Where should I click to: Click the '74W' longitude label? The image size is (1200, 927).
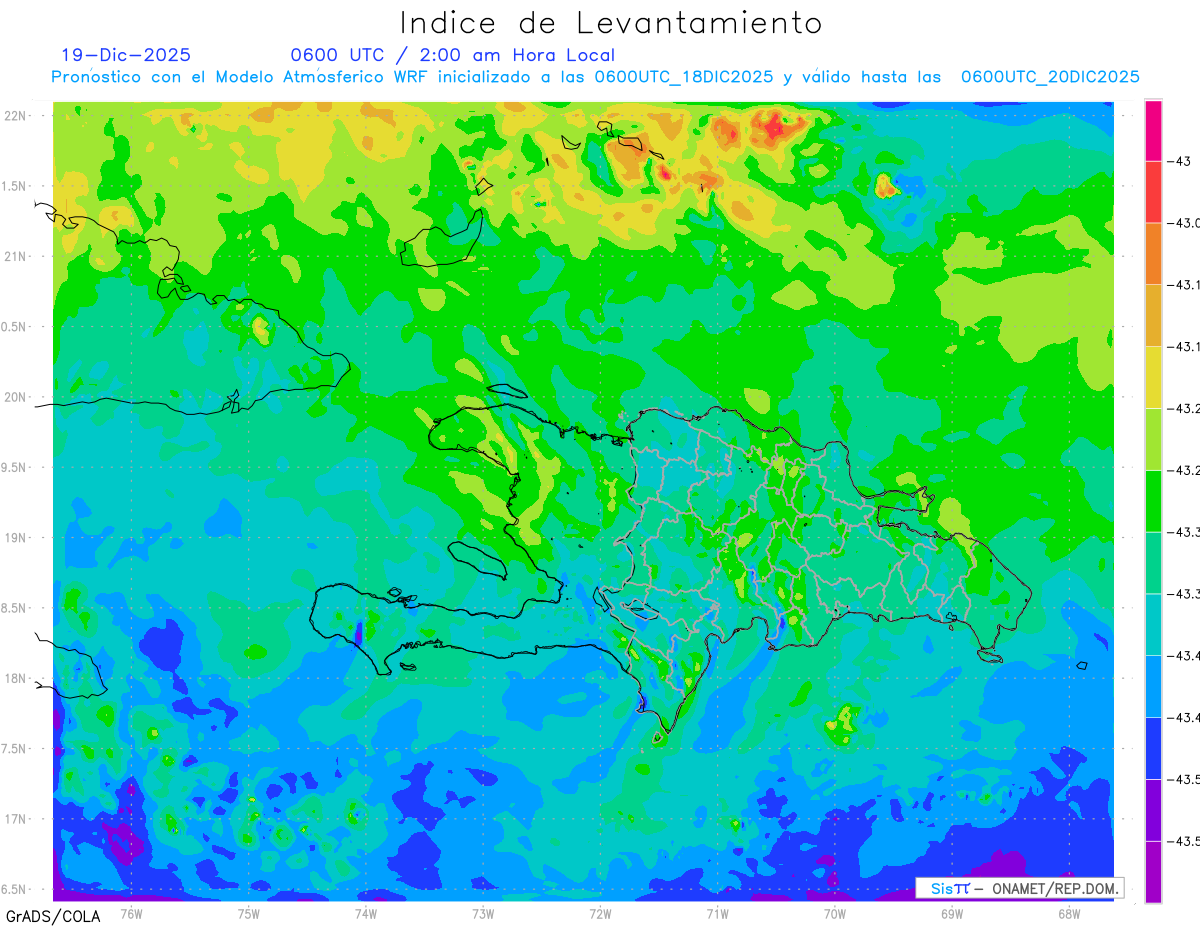click(366, 913)
